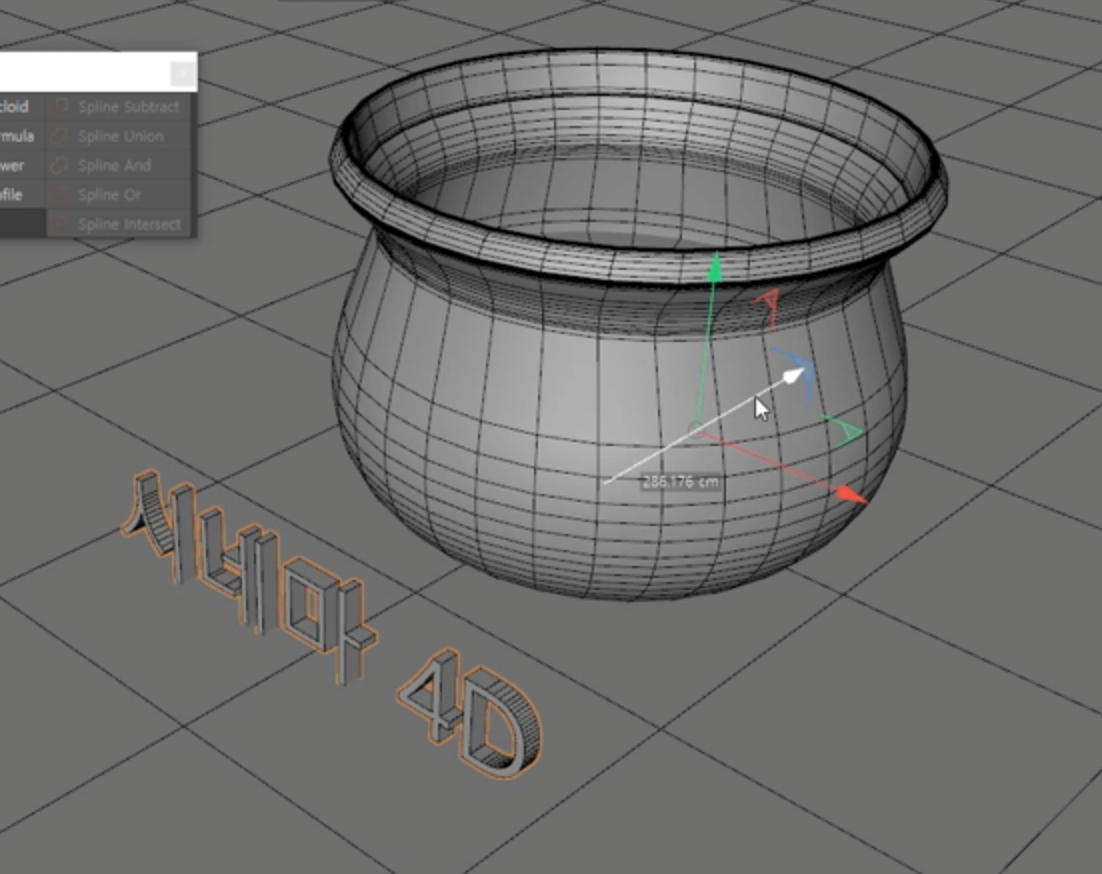Viewport: 1102px width, 874px height.
Task: Click the green plane handle on gizmo
Action: coord(845,430)
